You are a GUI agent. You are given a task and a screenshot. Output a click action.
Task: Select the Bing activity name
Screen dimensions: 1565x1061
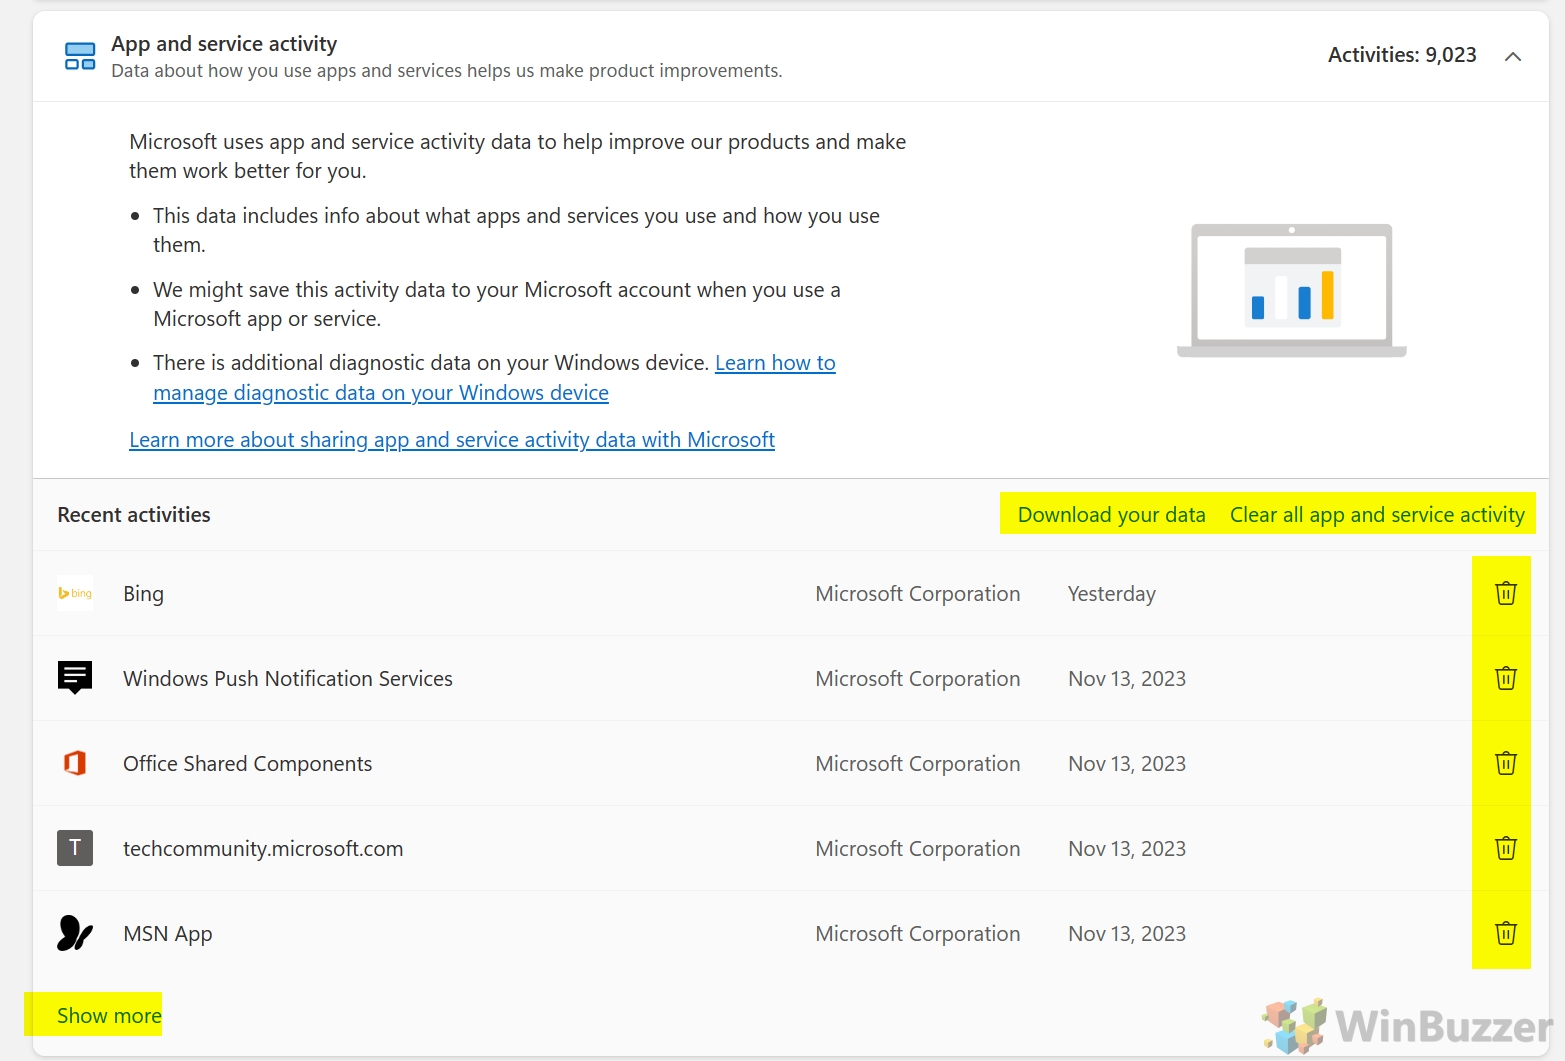143,594
